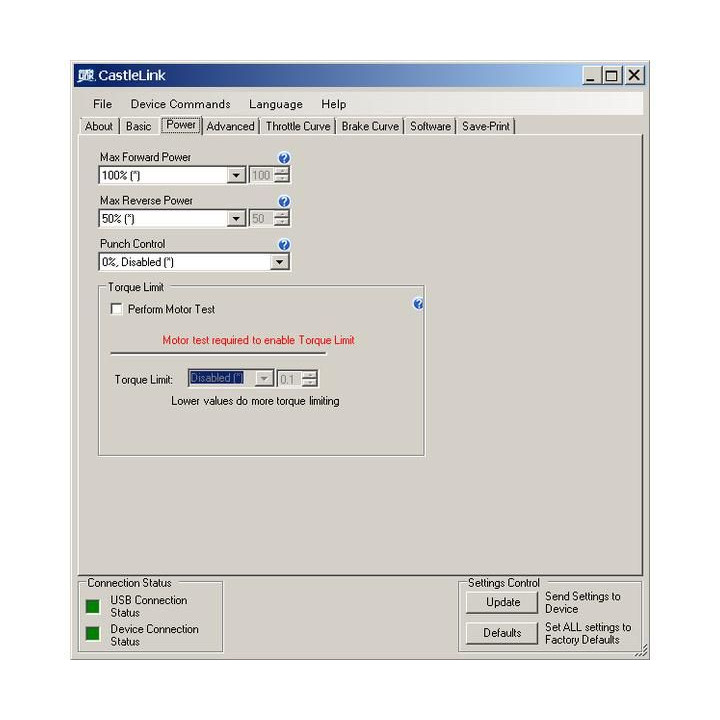Screen dimensions: 720x720
Task: Maximize the CastleLink window
Action: pyautogui.click(x=611, y=75)
